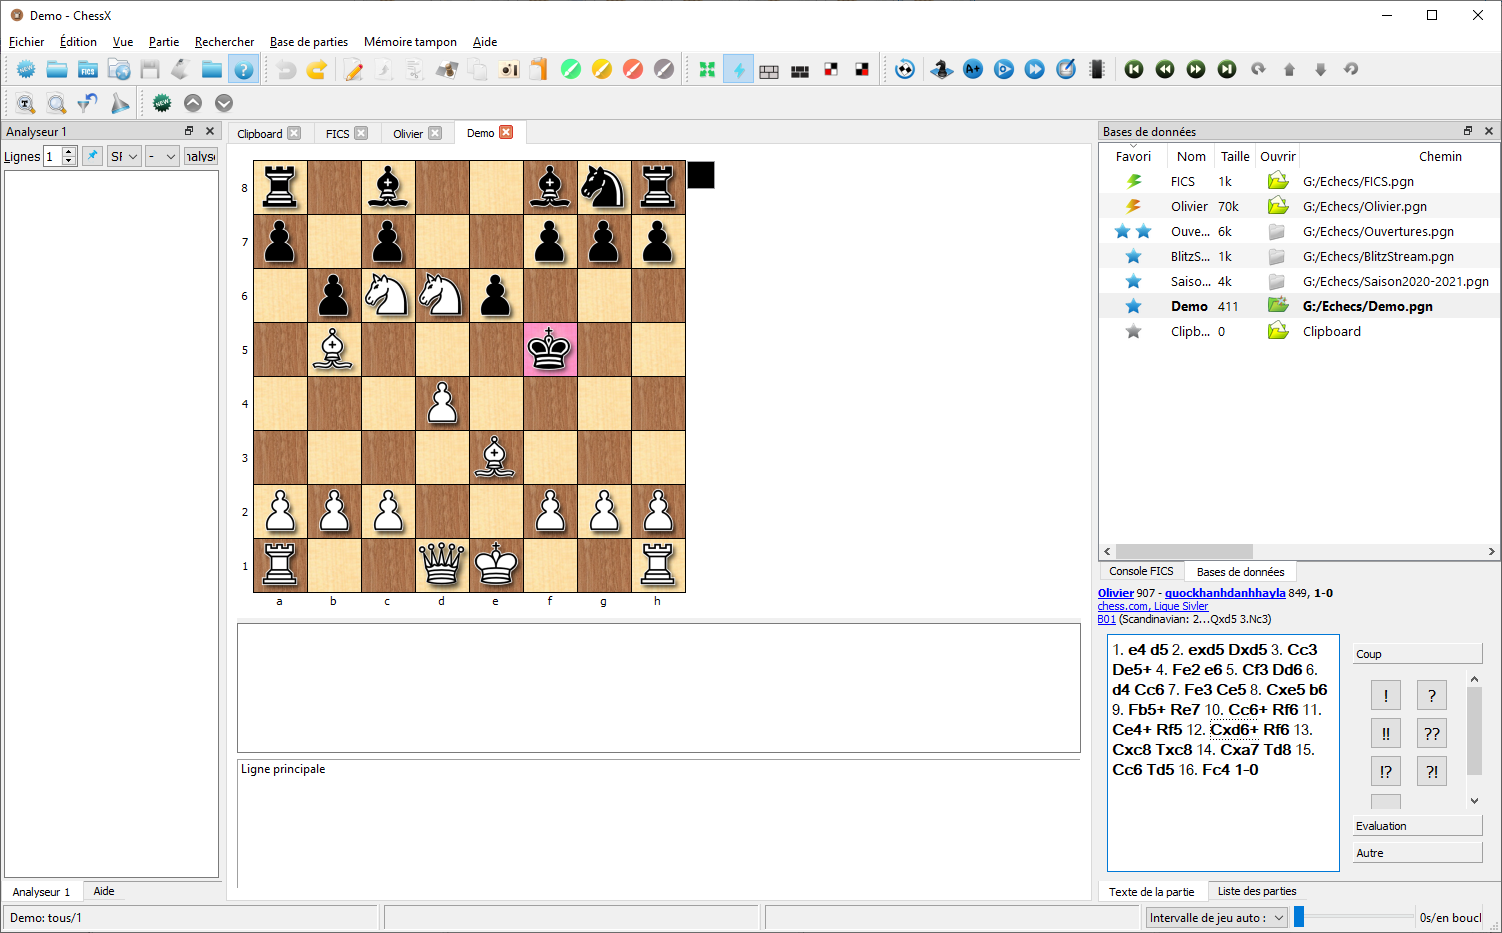Image resolution: width=1502 pixels, height=933 pixels.
Task: Click the auto-play interval slider handle
Action: [1299, 917]
